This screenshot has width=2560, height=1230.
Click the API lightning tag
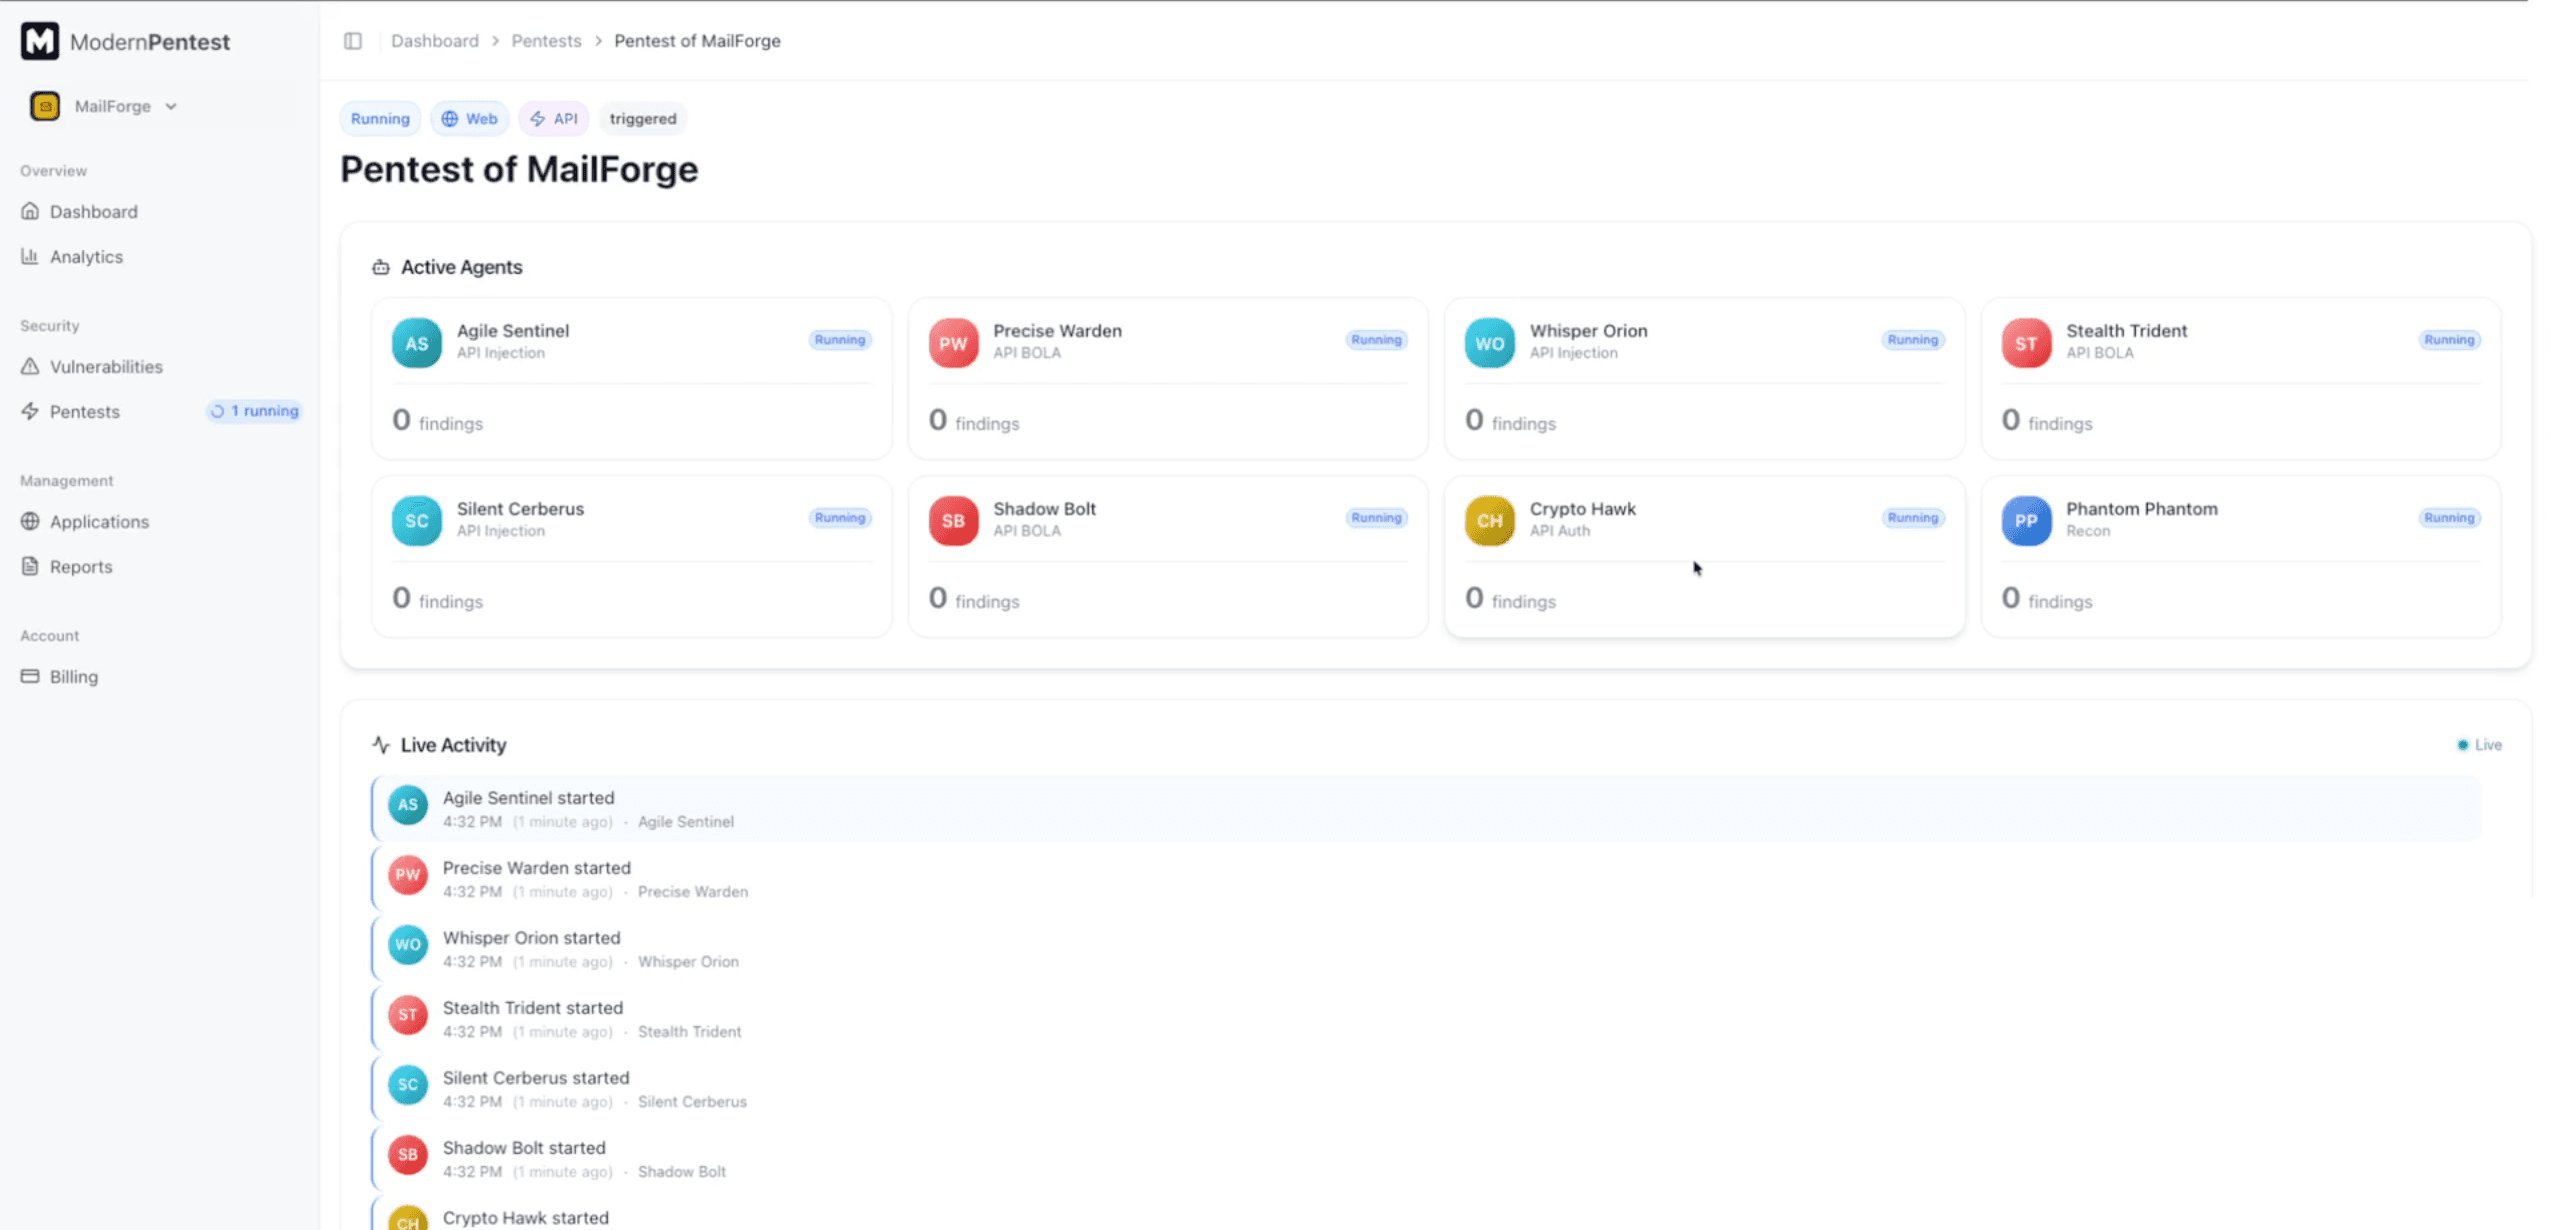554,119
